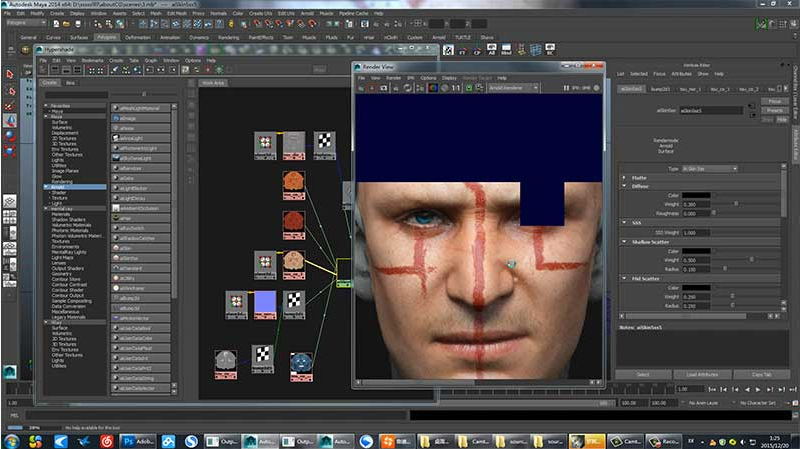Open the Hypershade Graph menu
This screenshot has height=449, width=800.
pyautogui.click(x=151, y=60)
